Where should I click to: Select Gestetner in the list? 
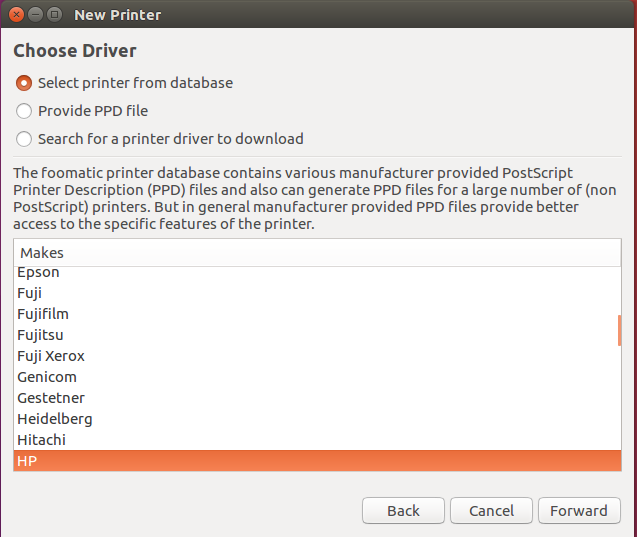click(x=51, y=398)
